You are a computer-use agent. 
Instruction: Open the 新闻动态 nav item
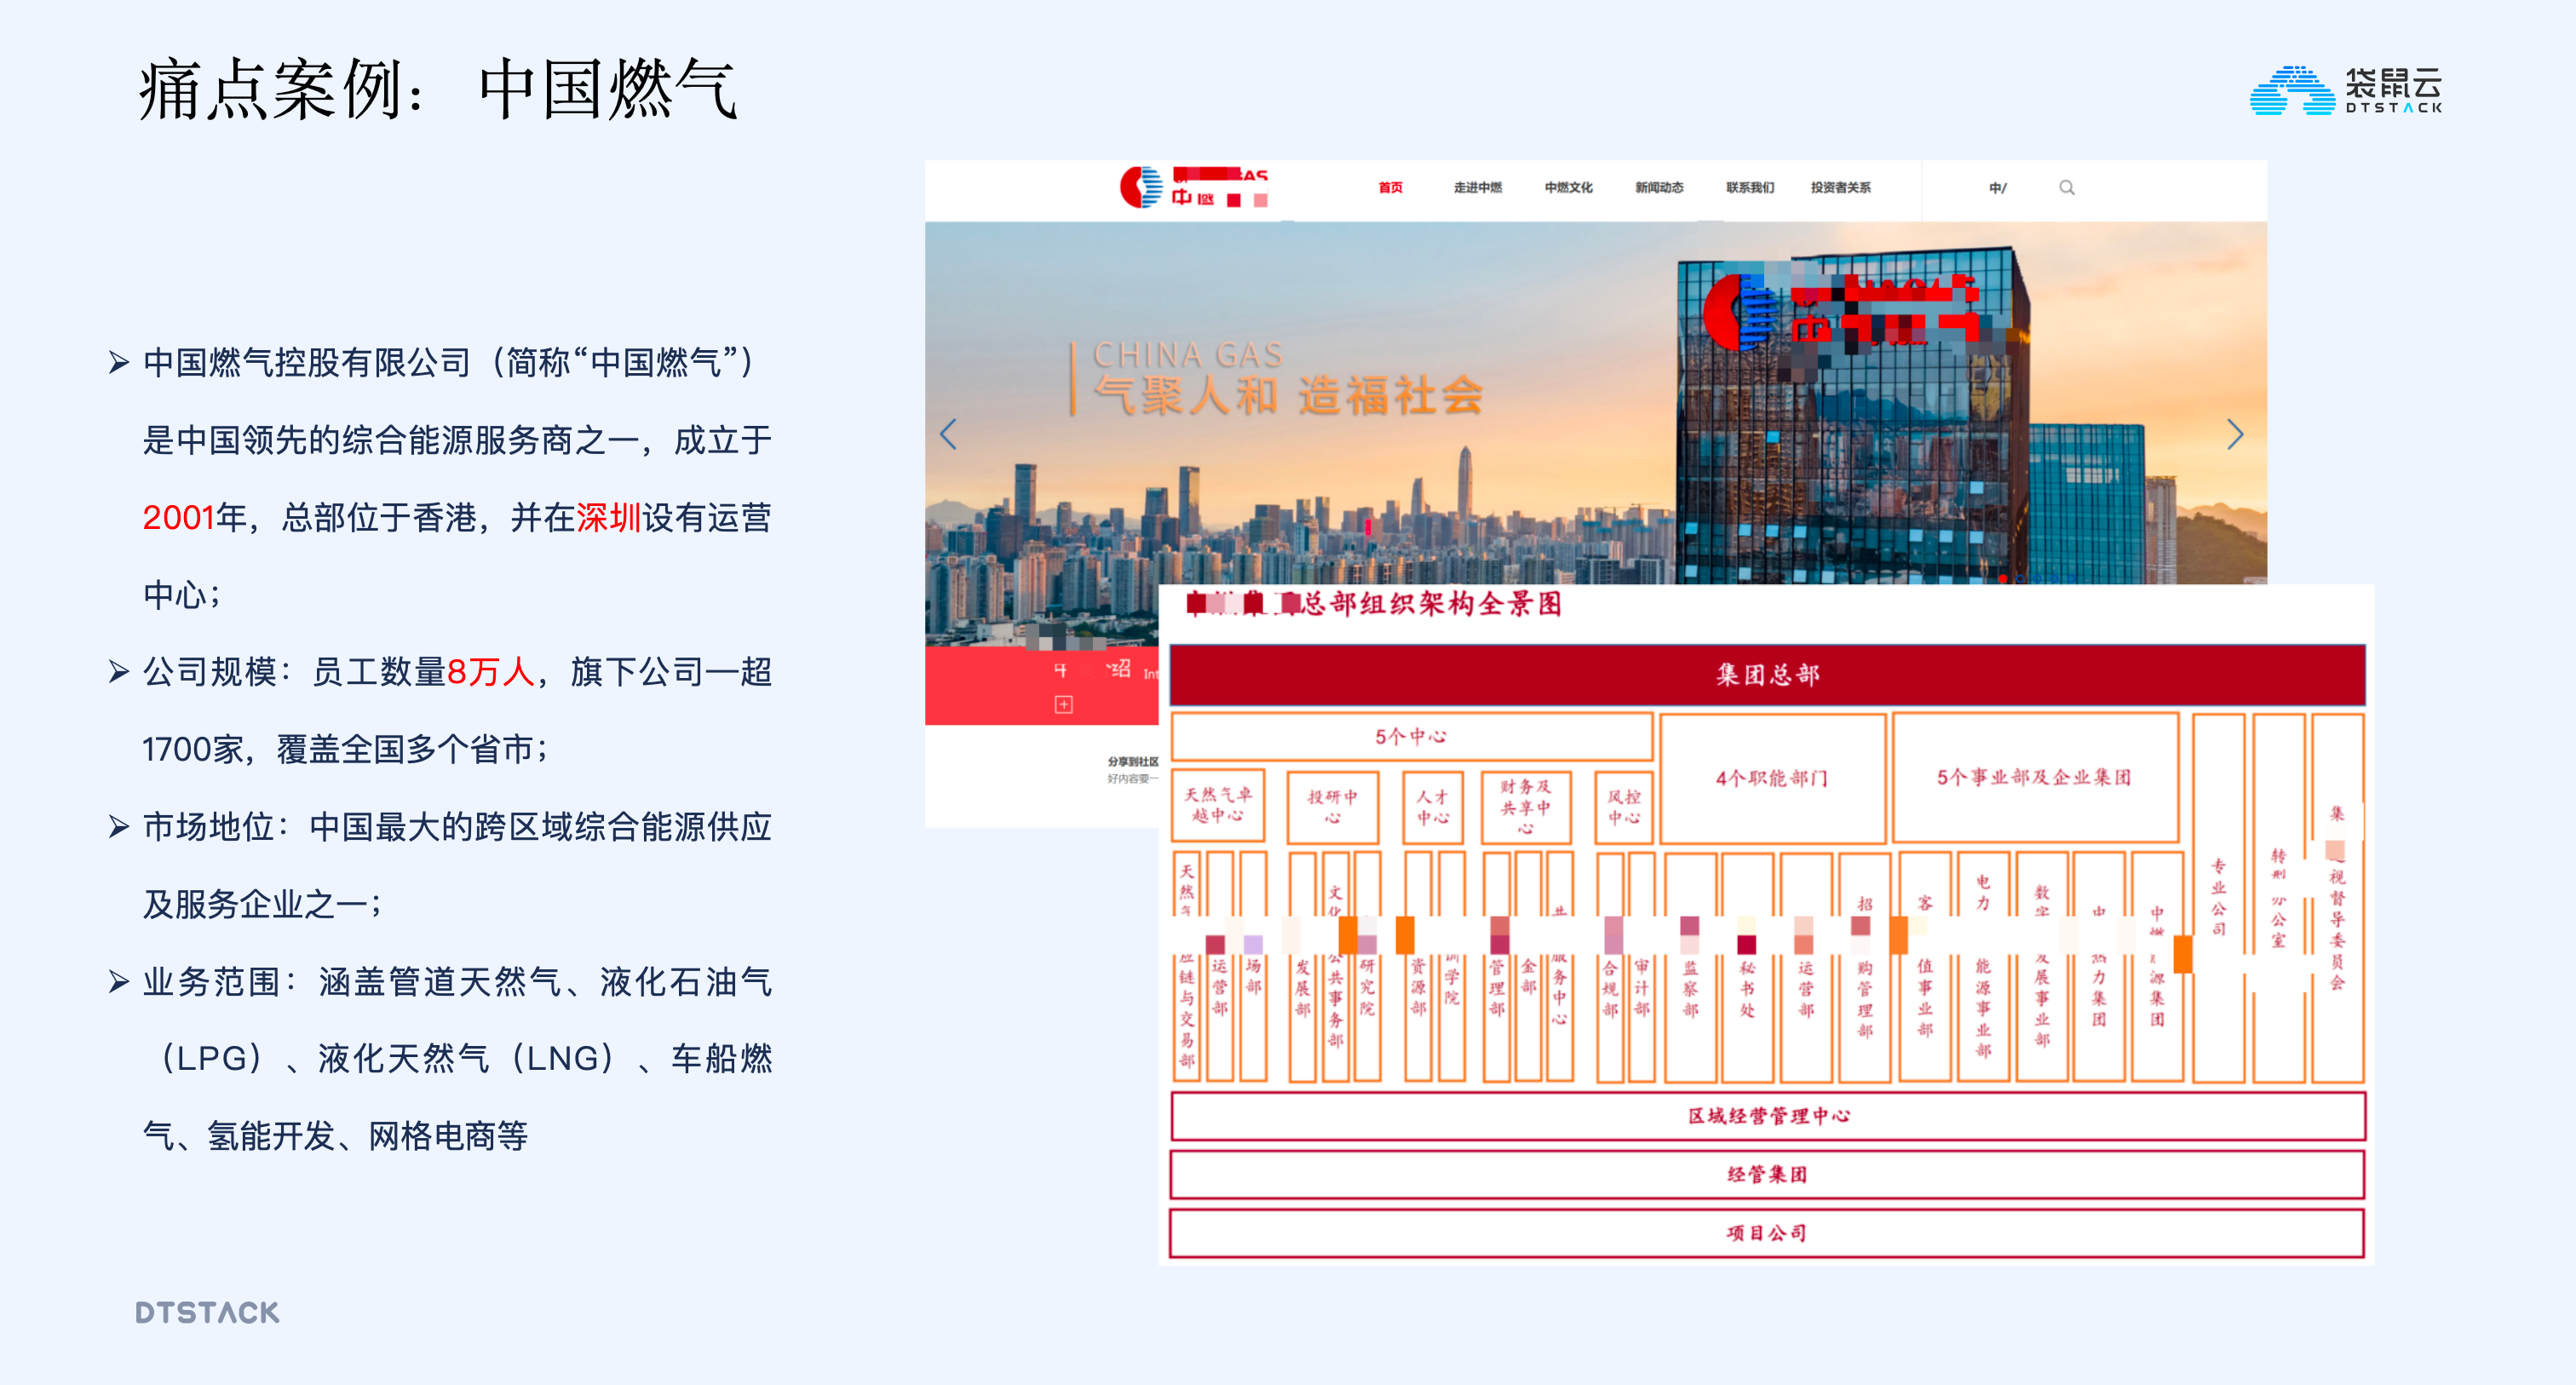[1659, 187]
